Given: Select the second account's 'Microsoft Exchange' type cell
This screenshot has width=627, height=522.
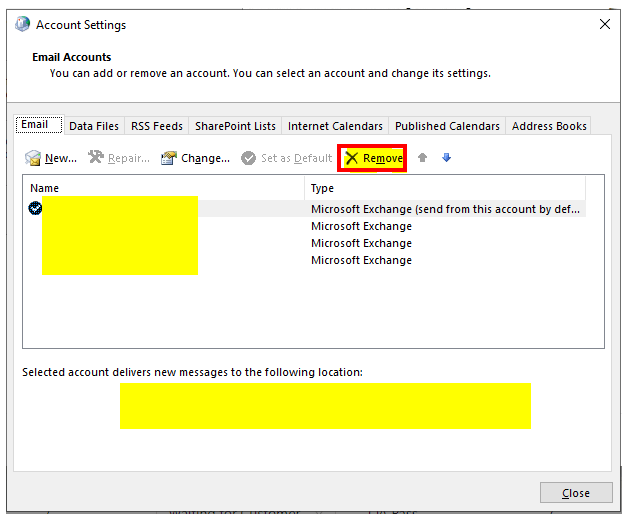Looking at the screenshot, I should click(361, 226).
